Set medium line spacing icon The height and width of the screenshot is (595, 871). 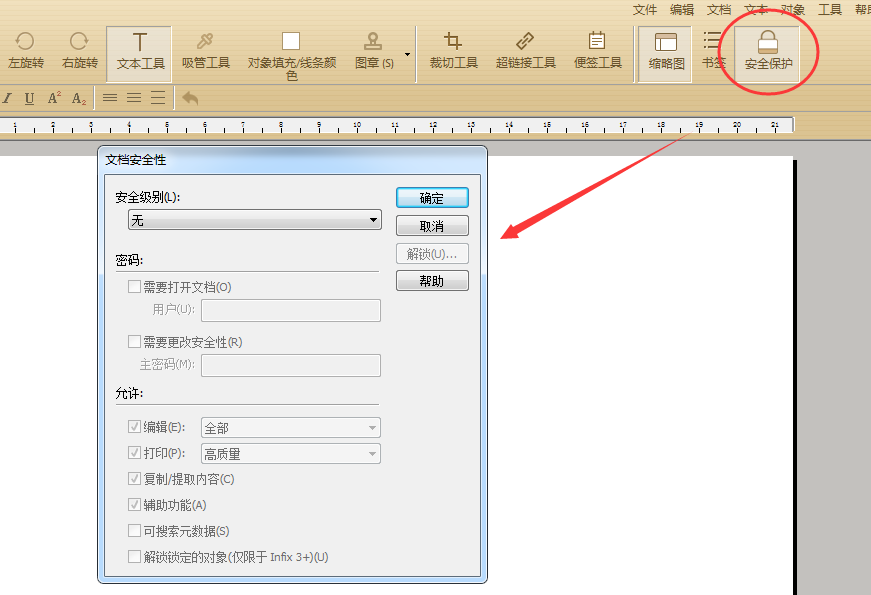click(134, 98)
